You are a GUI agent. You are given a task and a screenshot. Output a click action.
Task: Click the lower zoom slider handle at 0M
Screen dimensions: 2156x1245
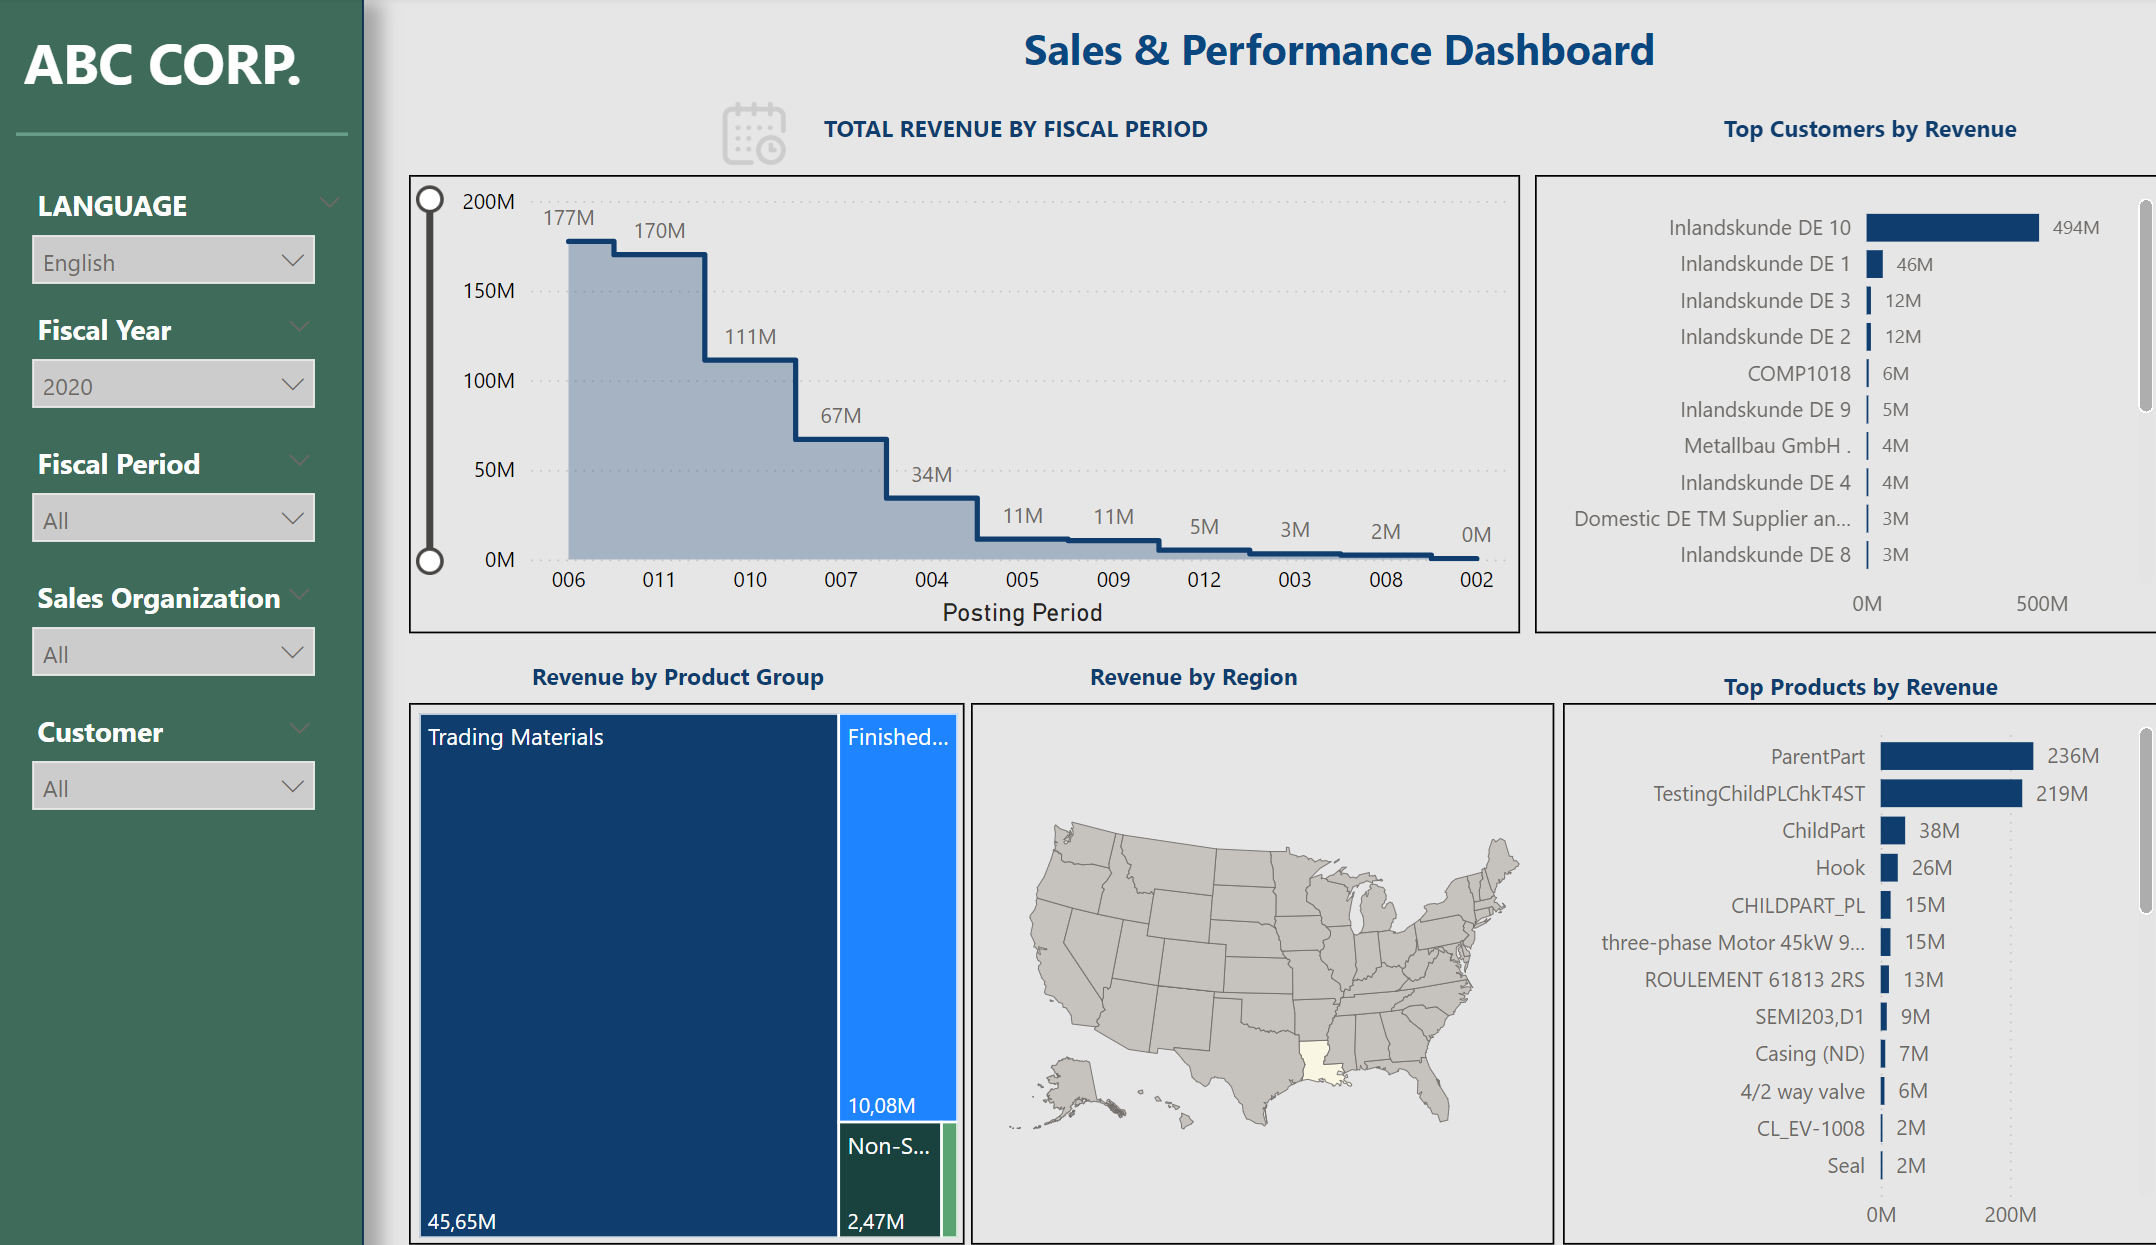point(430,561)
